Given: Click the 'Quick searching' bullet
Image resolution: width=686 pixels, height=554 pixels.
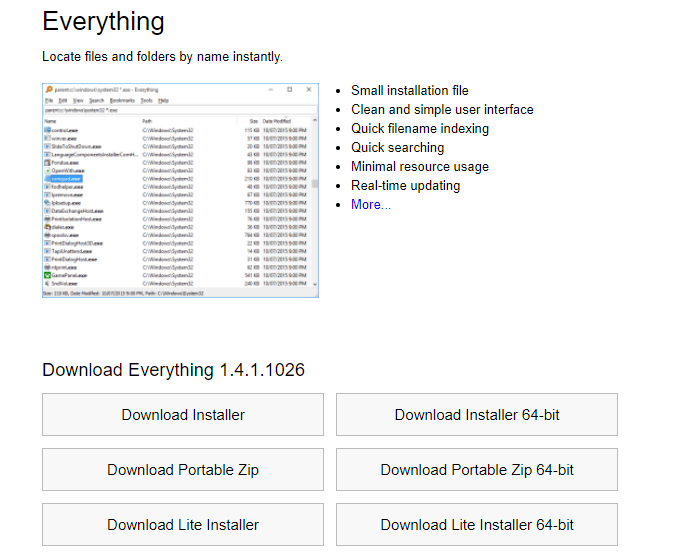Looking at the screenshot, I should click(x=398, y=147).
